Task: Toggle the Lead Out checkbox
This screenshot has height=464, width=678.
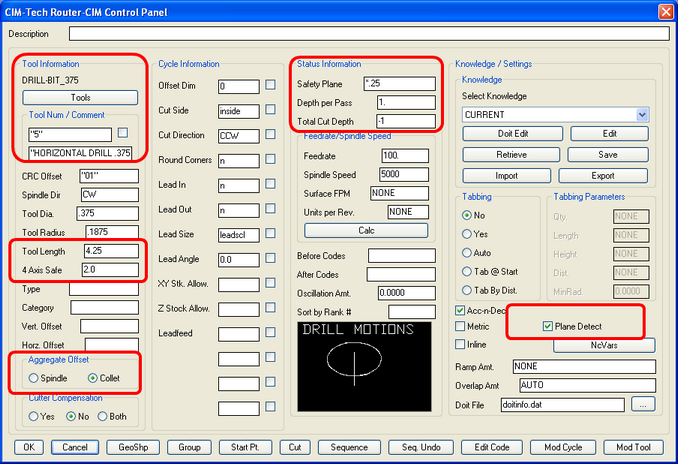Action: (270, 208)
